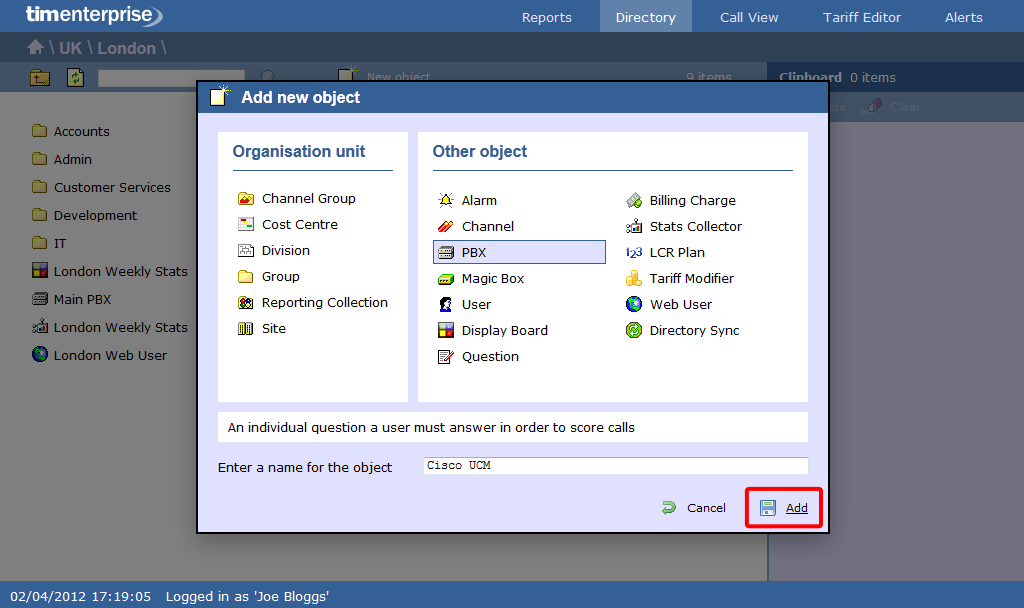Click the object name input field
Screen dimensions: 1024x608
point(615,466)
